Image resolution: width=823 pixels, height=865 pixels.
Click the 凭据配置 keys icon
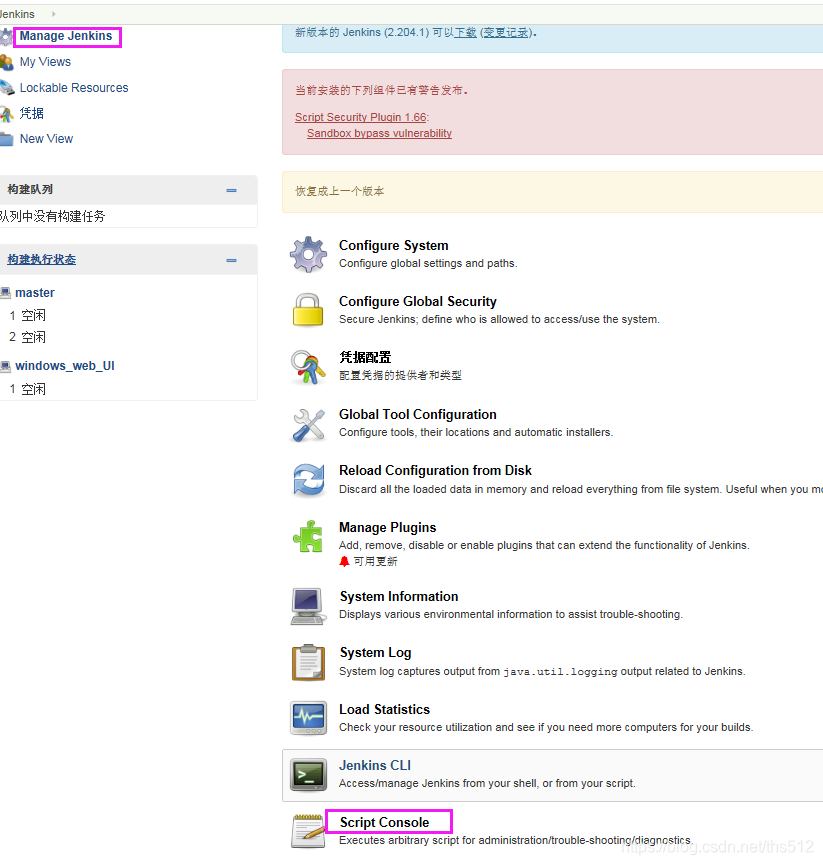[308, 367]
